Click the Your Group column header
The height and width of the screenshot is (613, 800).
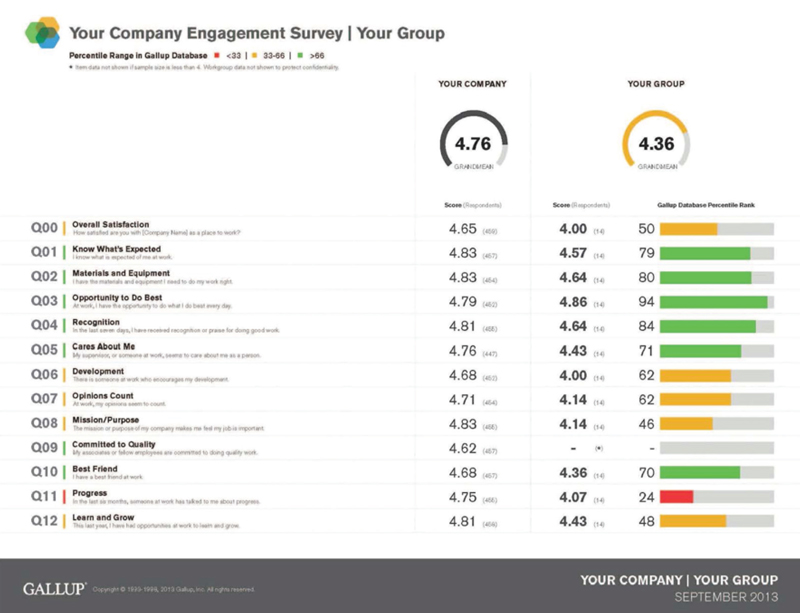(656, 84)
